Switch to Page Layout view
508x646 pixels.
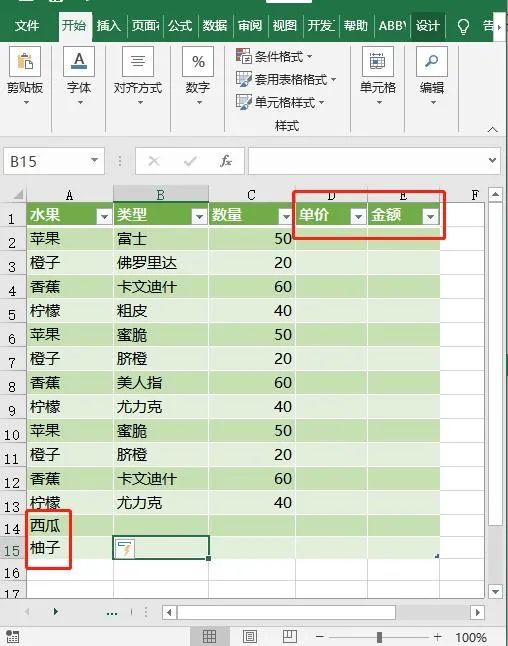coord(250,637)
